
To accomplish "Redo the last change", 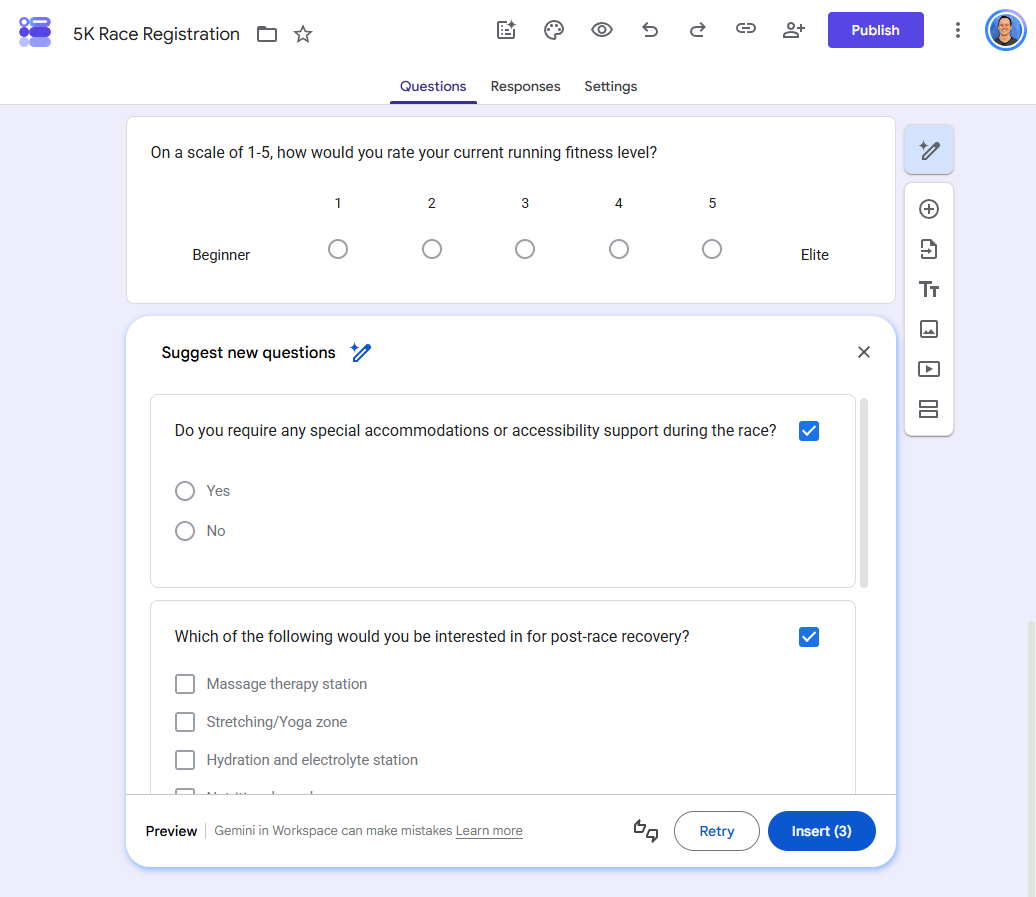I will pos(698,30).
